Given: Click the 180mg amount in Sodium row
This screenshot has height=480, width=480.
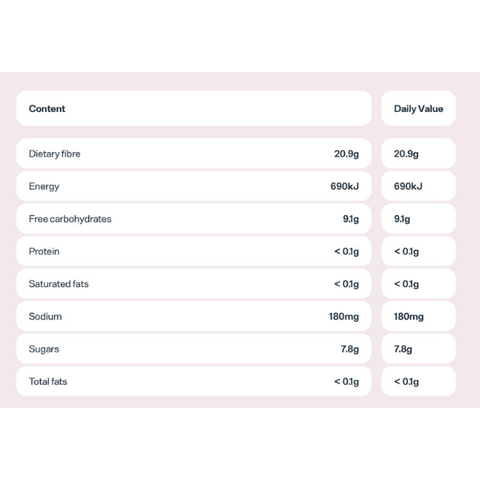Looking at the screenshot, I should pyautogui.click(x=344, y=316).
